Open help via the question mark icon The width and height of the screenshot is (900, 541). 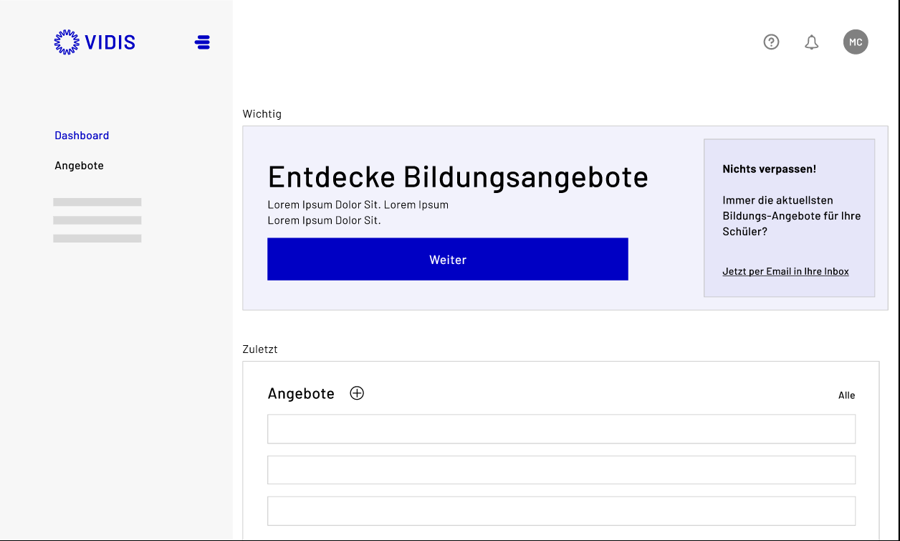click(771, 42)
